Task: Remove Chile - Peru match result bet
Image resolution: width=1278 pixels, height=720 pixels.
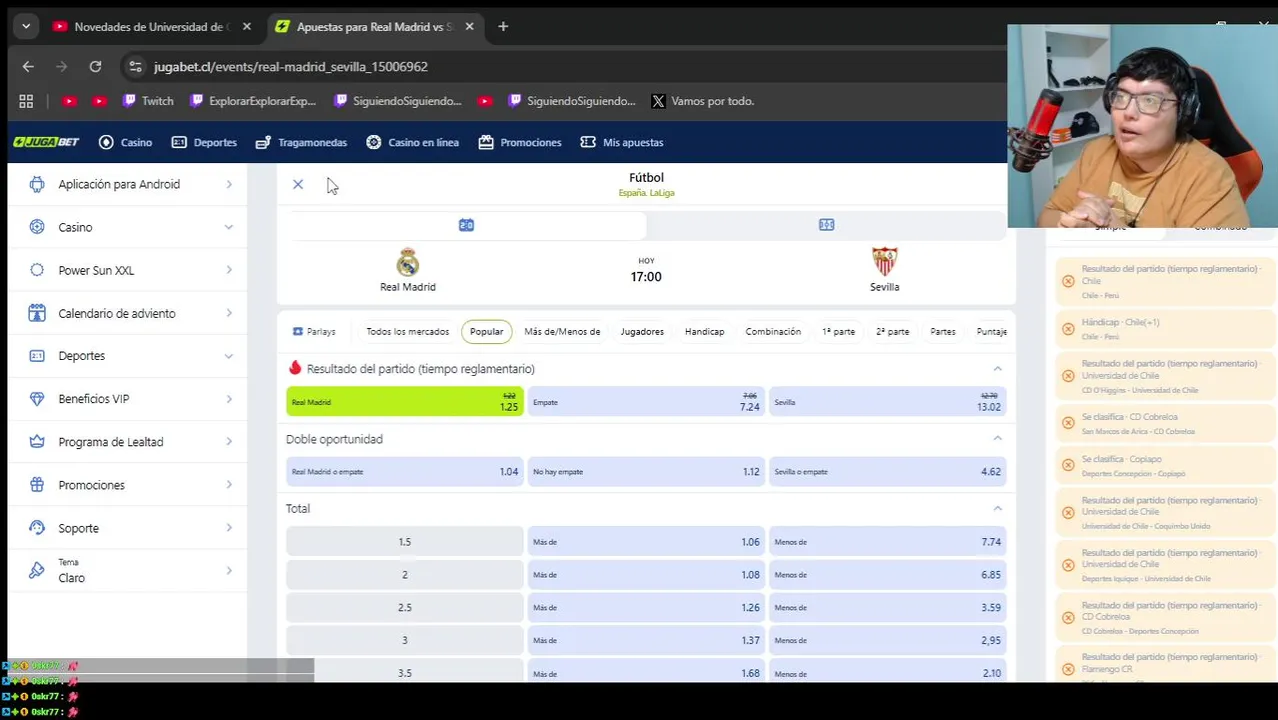Action: pos(1068,281)
